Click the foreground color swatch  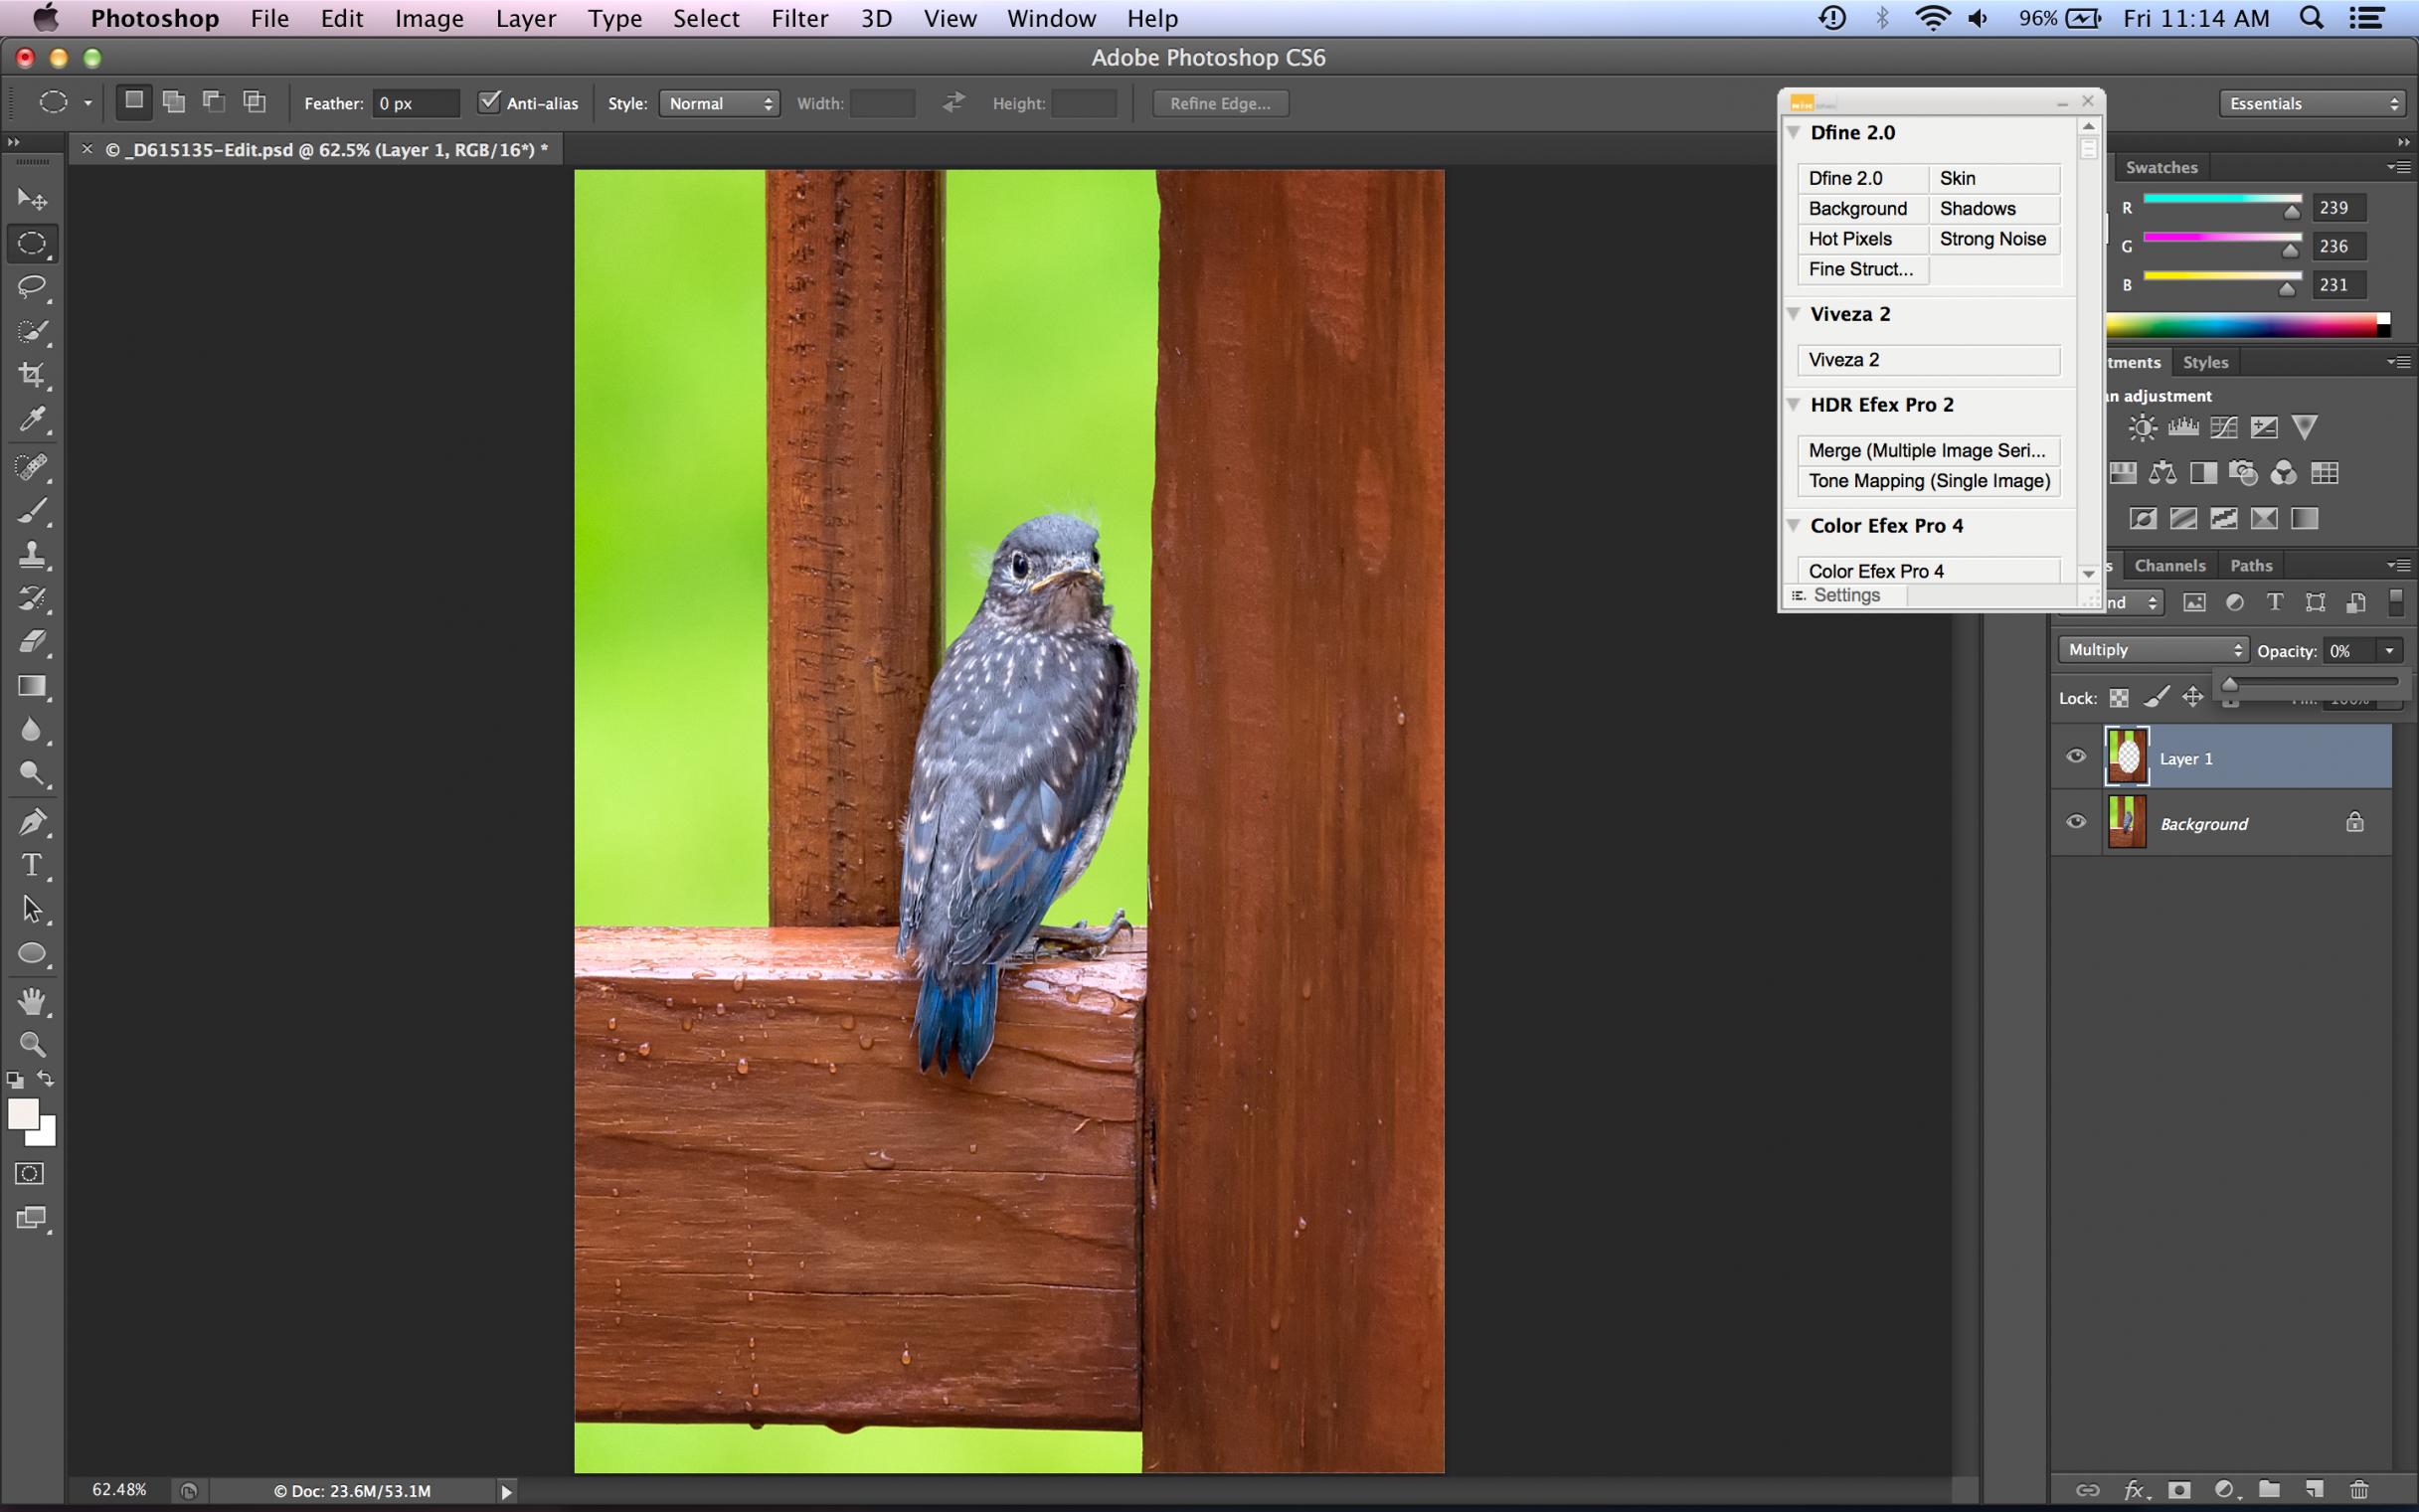[22, 1112]
